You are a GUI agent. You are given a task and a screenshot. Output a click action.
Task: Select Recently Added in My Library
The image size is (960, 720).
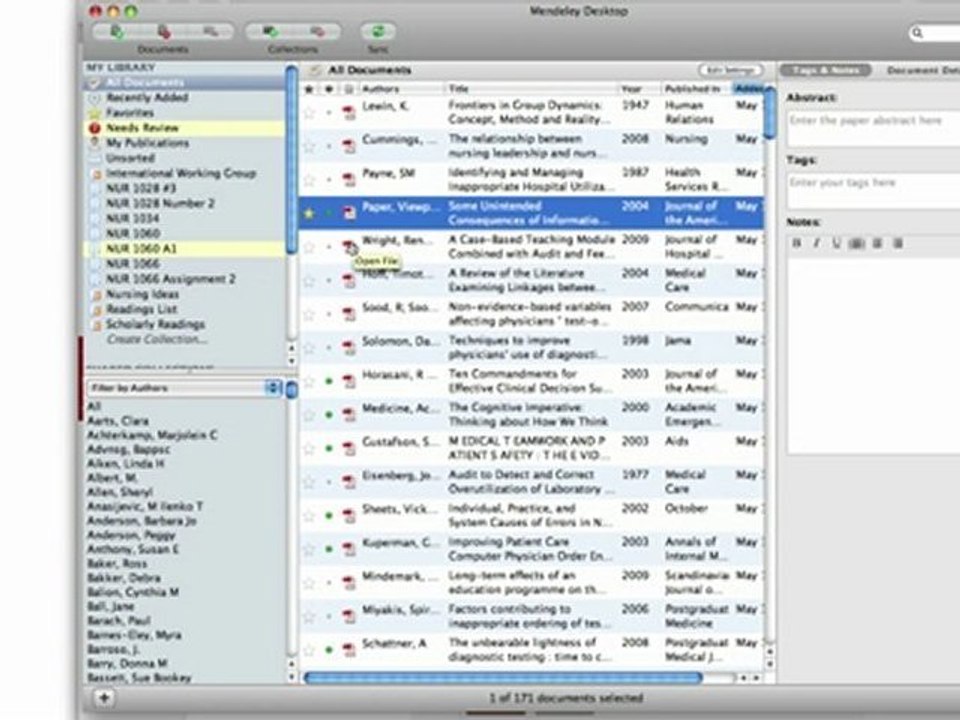tap(147, 97)
